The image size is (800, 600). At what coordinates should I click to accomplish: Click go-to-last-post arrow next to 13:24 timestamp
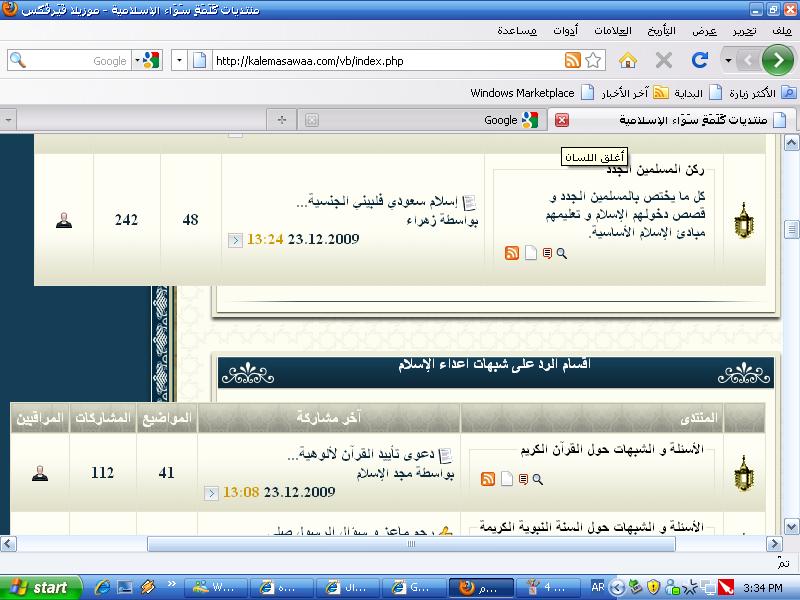(235, 240)
